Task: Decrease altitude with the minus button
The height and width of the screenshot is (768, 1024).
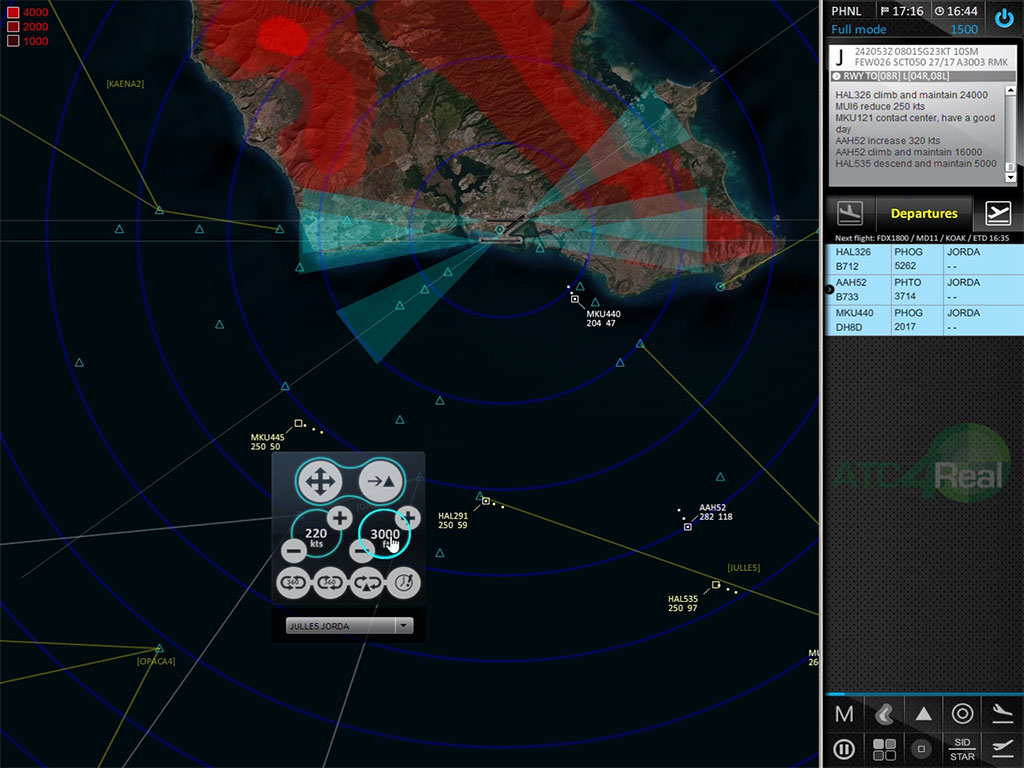Action: click(362, 550)
